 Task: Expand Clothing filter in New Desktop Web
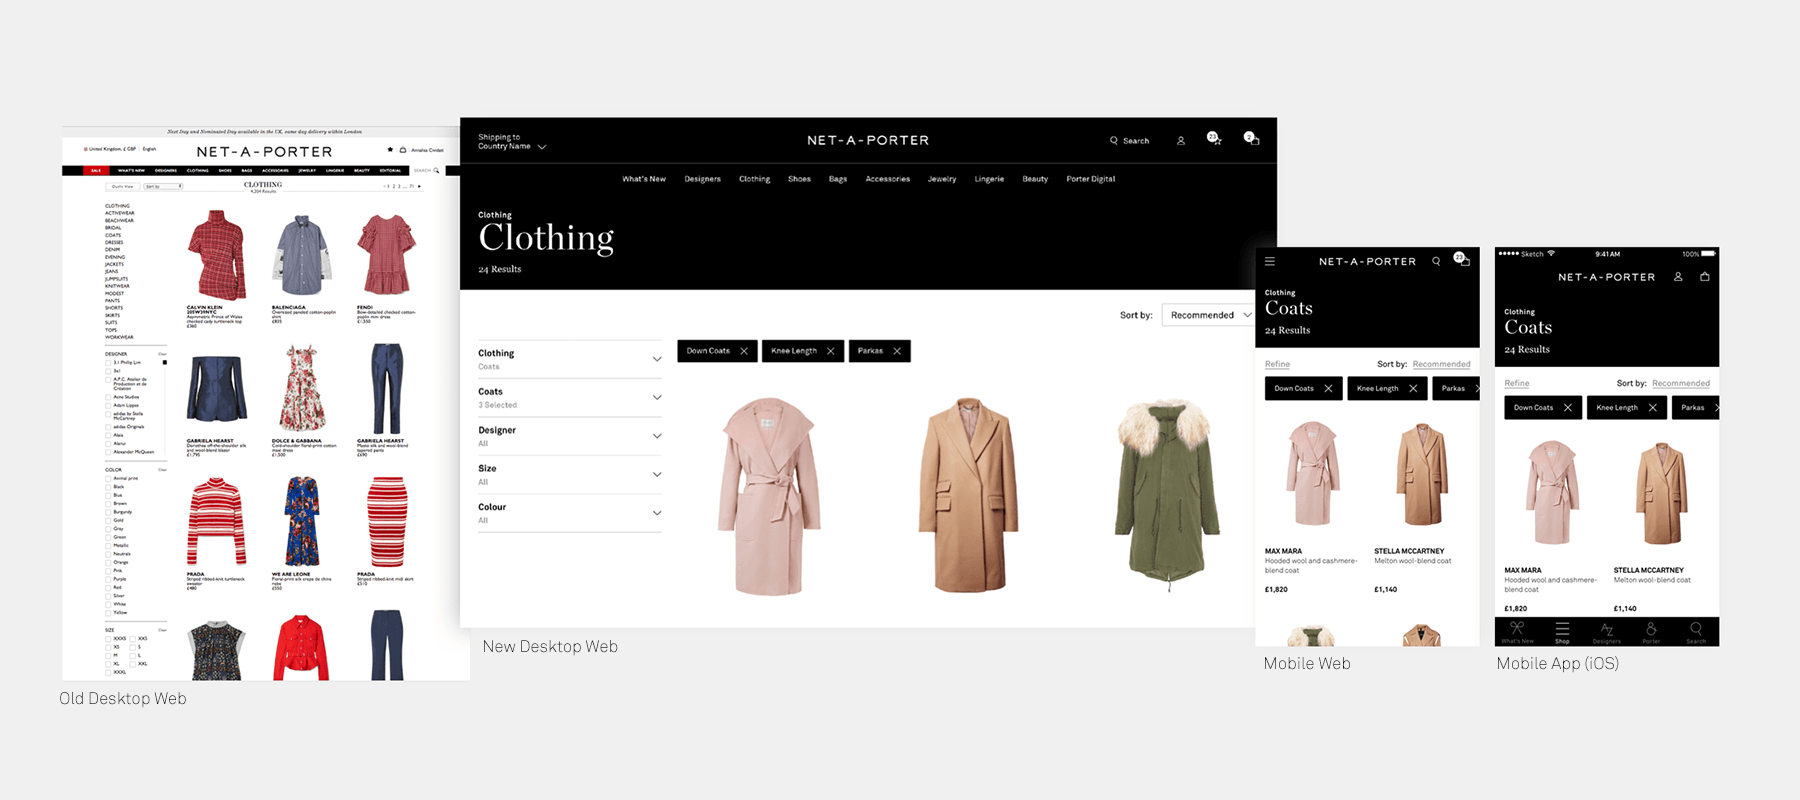coord(569,359)
